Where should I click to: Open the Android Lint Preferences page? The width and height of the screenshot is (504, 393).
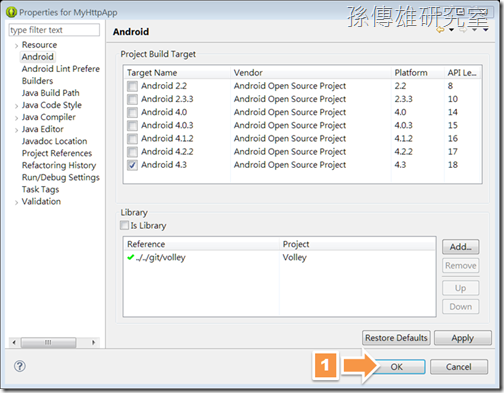coord(61,69)
